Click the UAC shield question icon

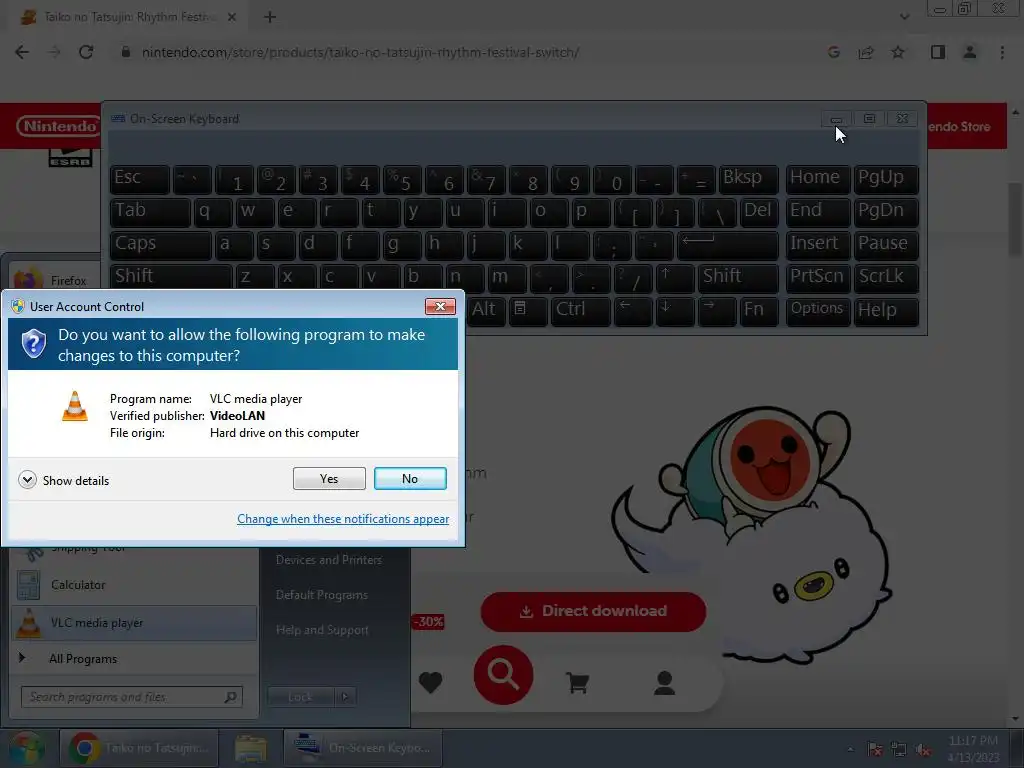33,344
